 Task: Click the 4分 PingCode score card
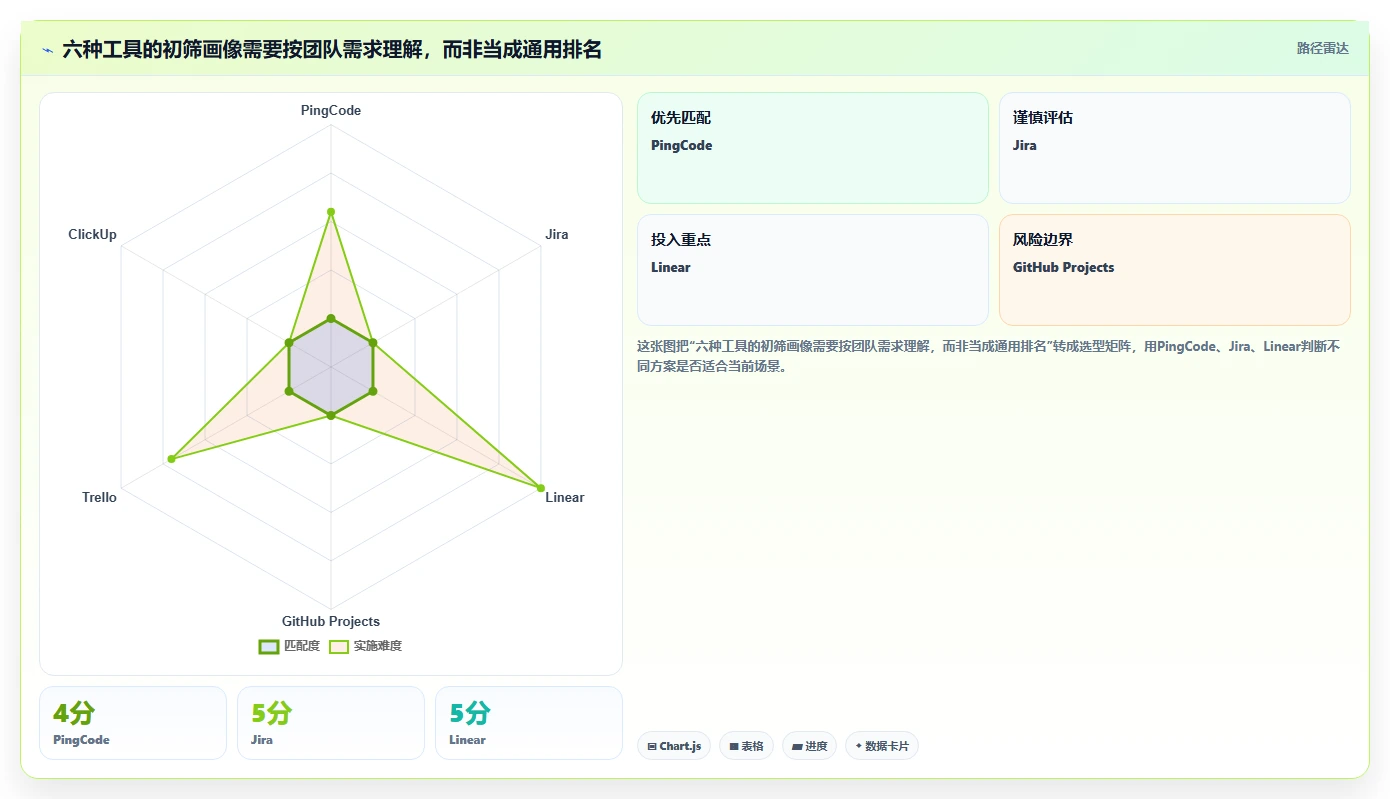click(133, 723)
